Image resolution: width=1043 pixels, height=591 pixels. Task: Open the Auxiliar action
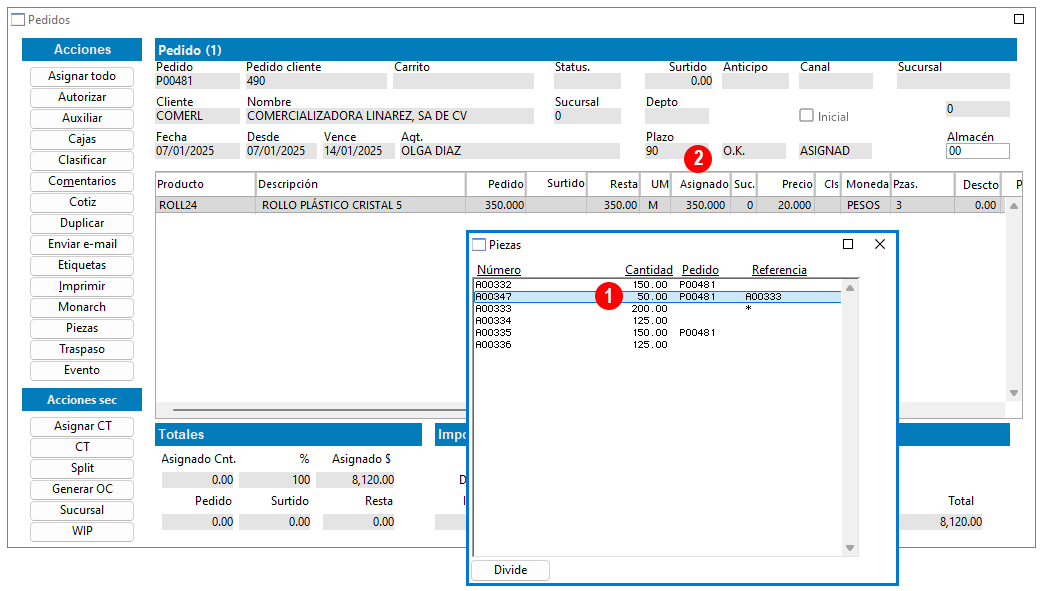click(82, 118)
